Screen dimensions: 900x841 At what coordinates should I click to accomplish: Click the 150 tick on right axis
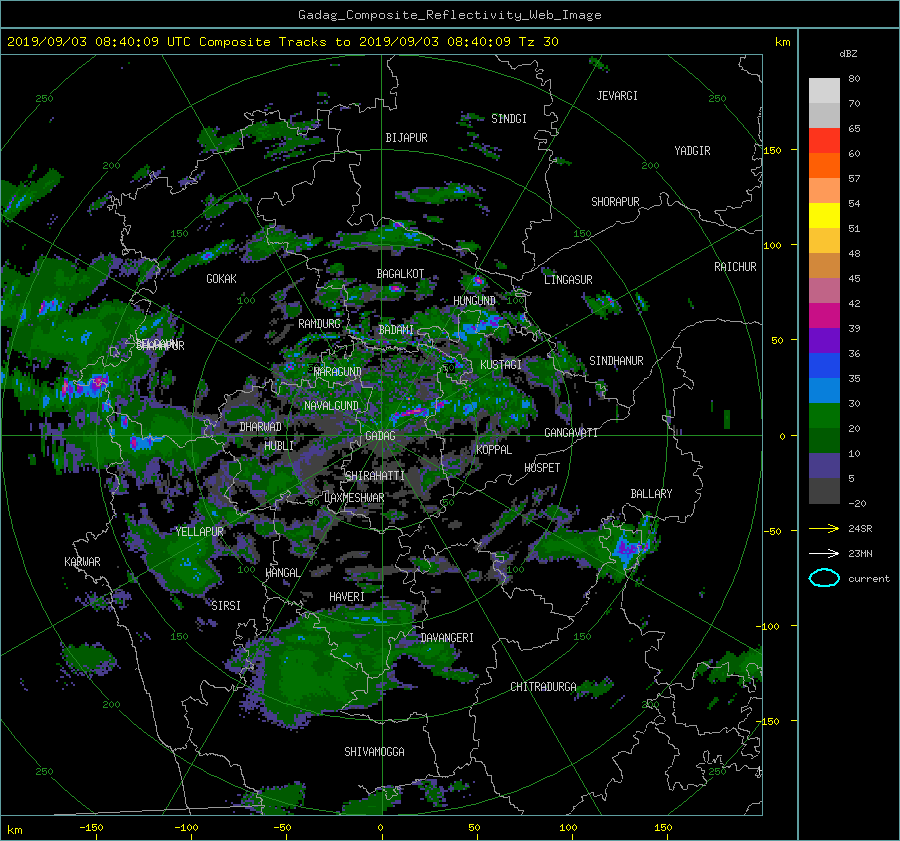coord(772,150)
